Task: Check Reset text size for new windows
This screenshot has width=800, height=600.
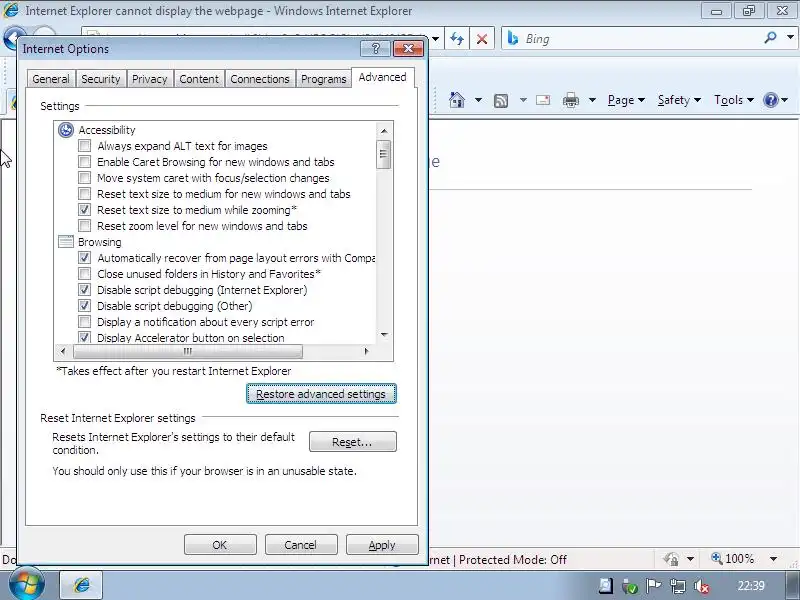Action: tap(85, 194)
